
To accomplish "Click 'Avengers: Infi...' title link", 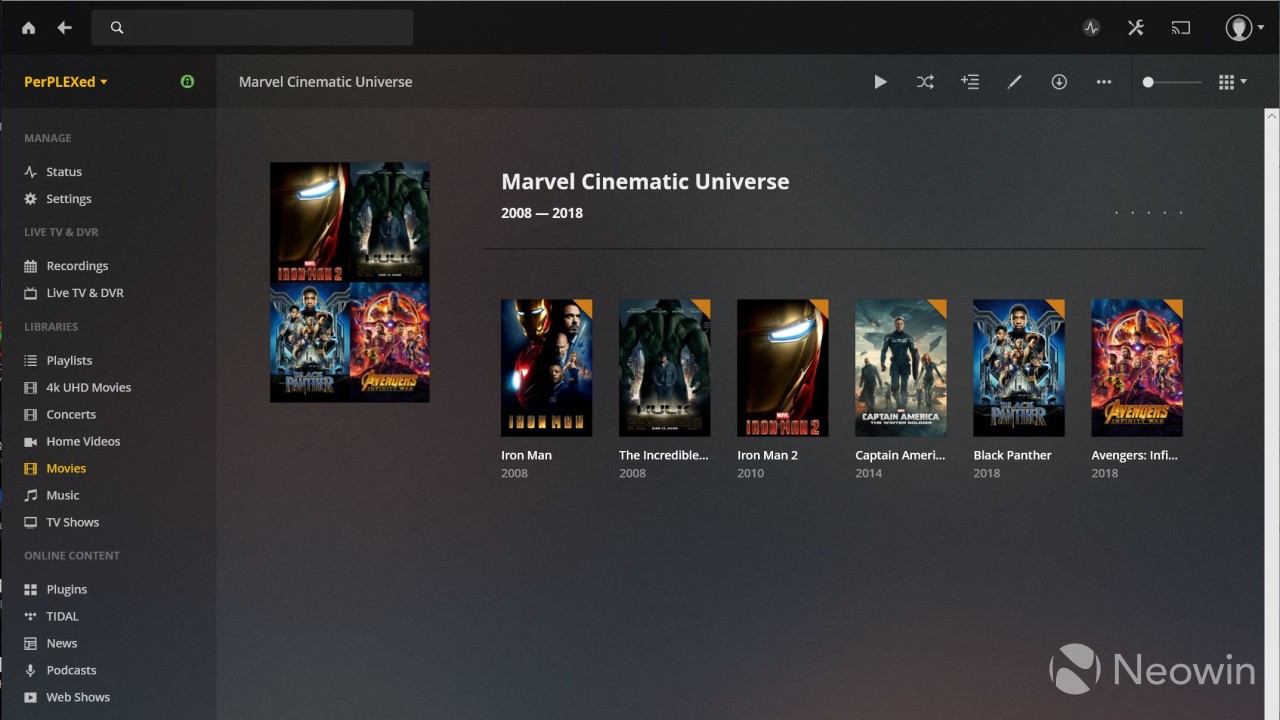I will [1135, 455].
